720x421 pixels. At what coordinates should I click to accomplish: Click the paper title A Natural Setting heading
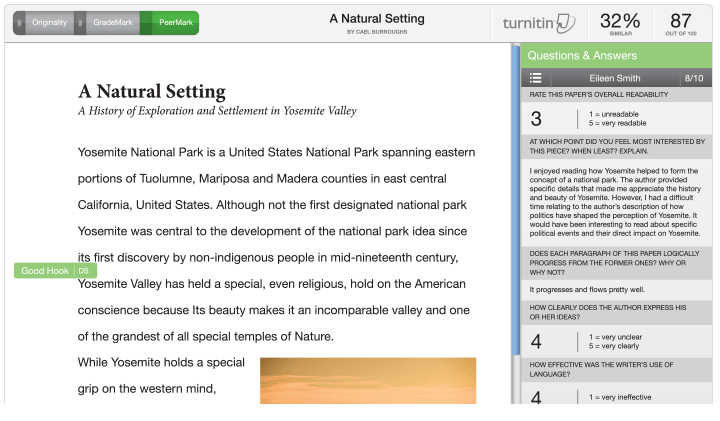152,91
